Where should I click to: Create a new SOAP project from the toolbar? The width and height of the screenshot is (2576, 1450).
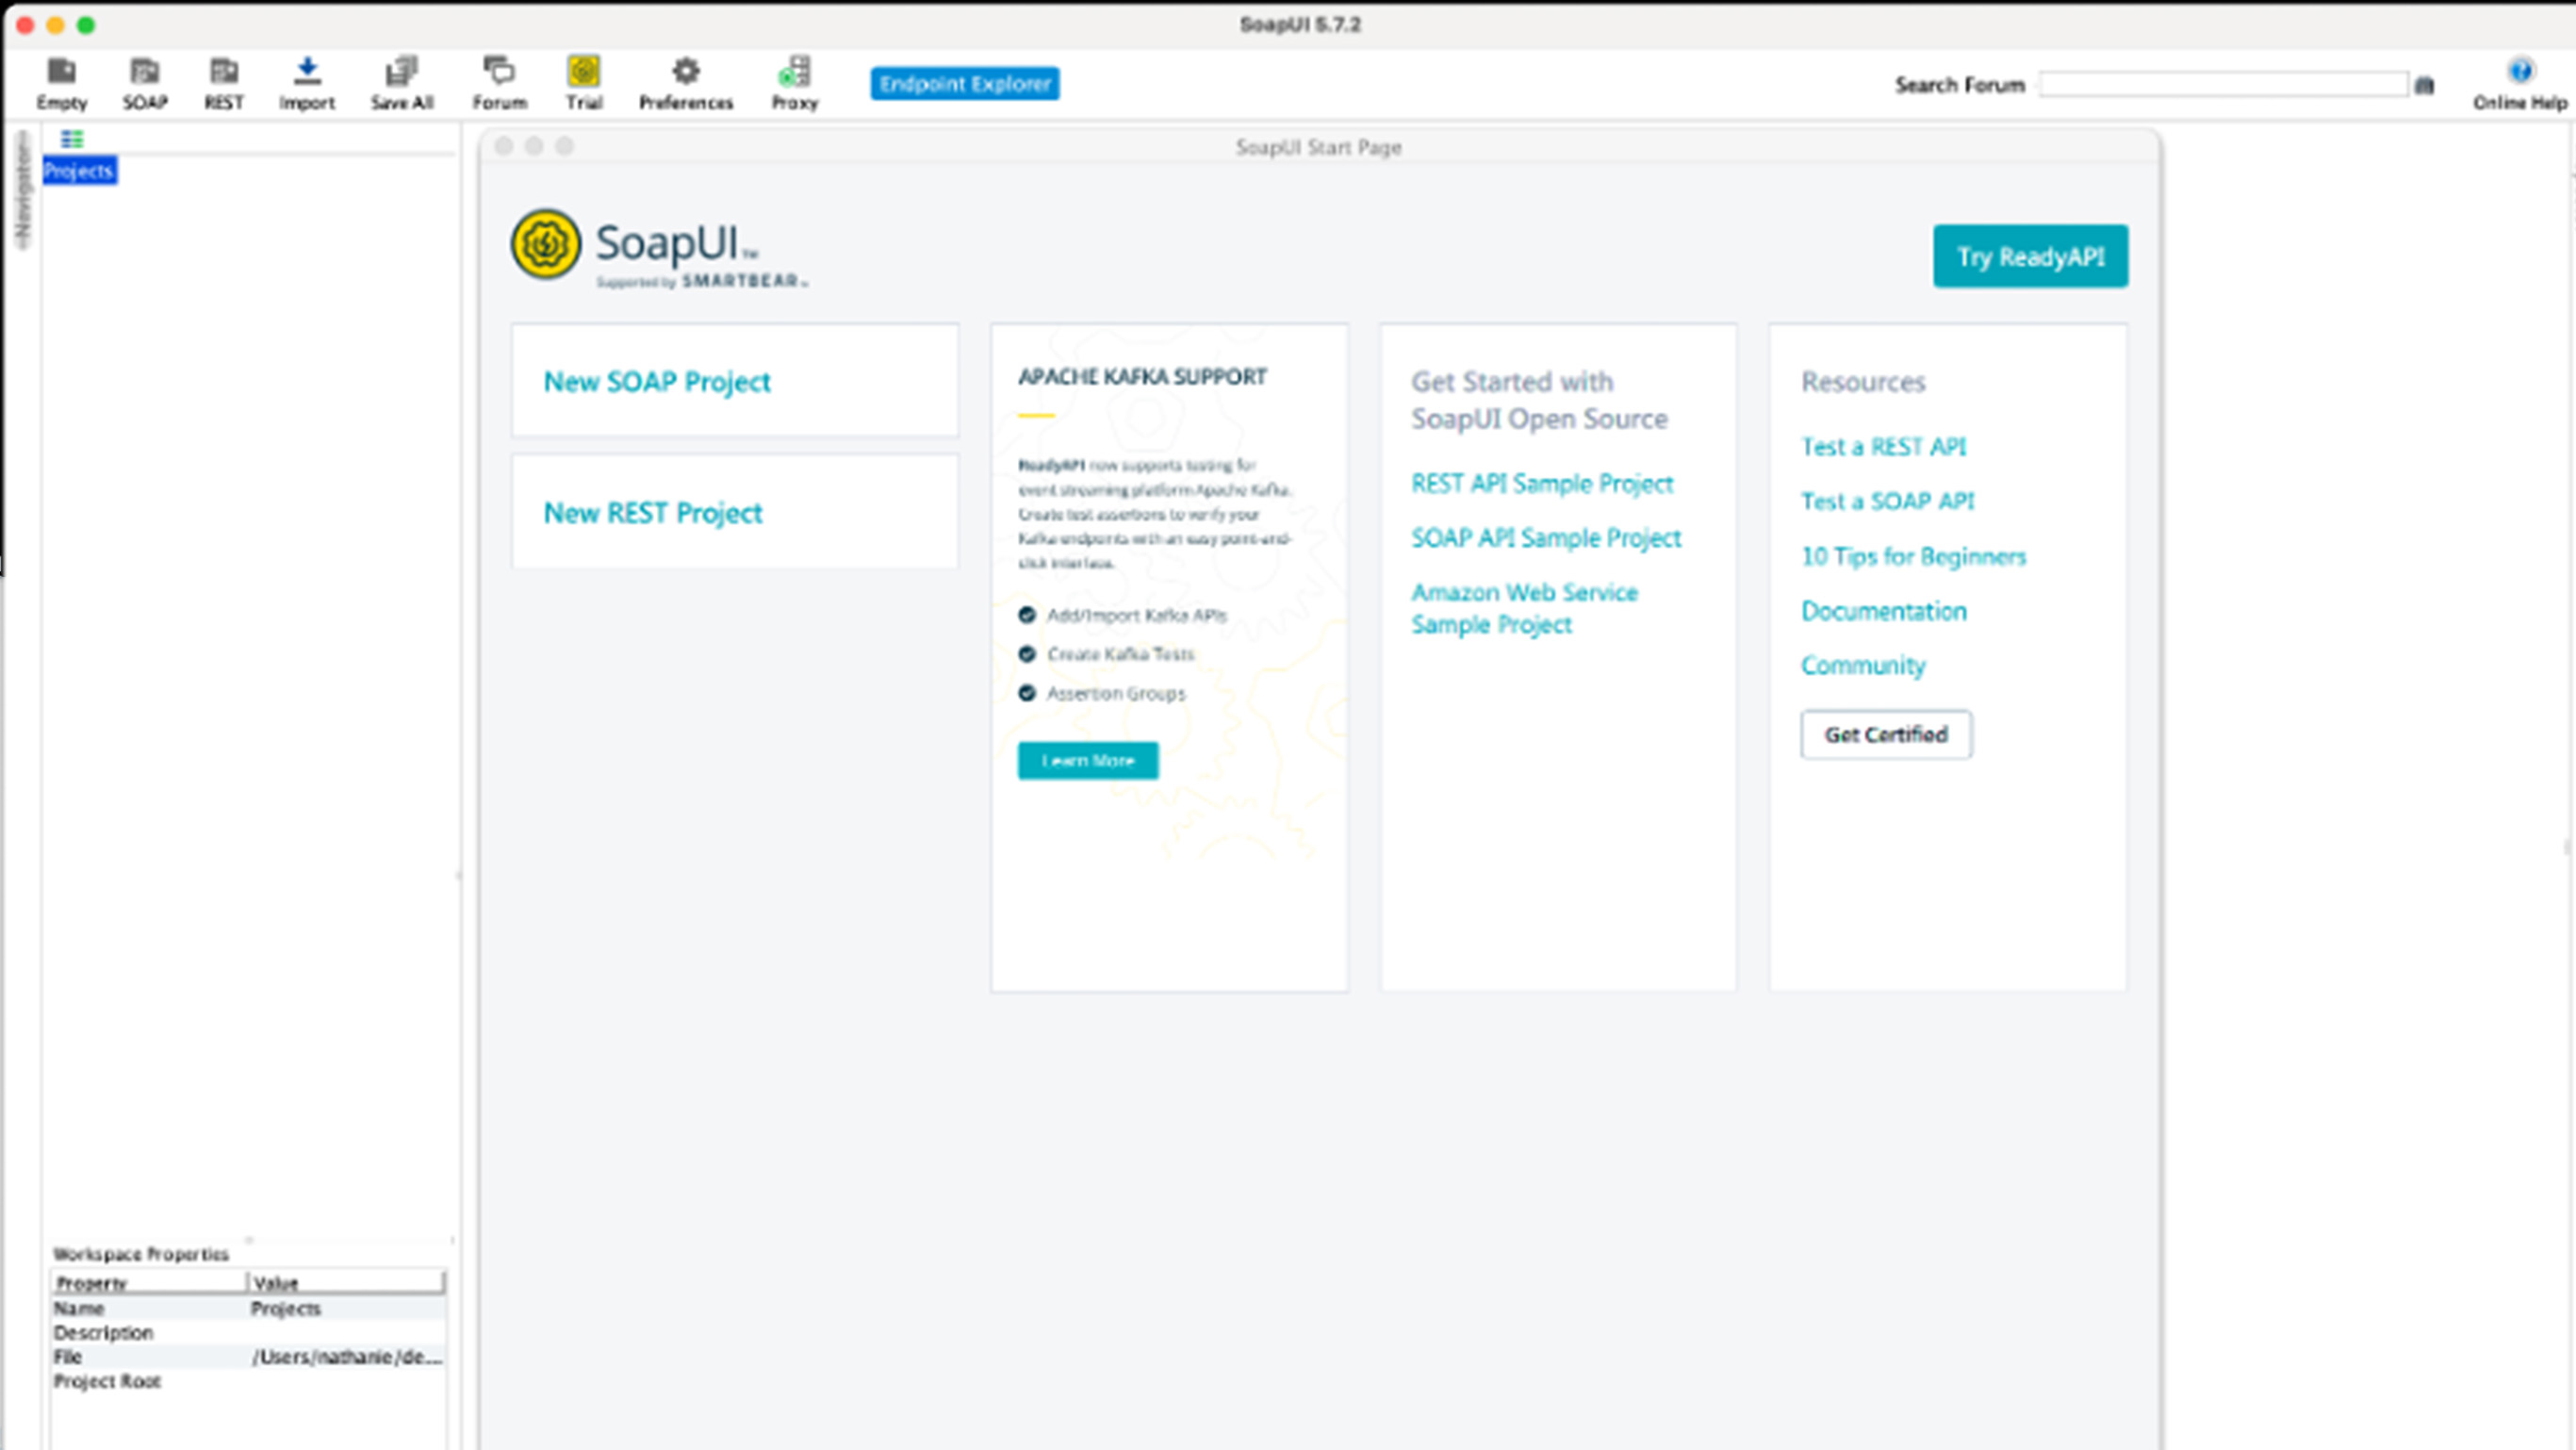(145, 82)
